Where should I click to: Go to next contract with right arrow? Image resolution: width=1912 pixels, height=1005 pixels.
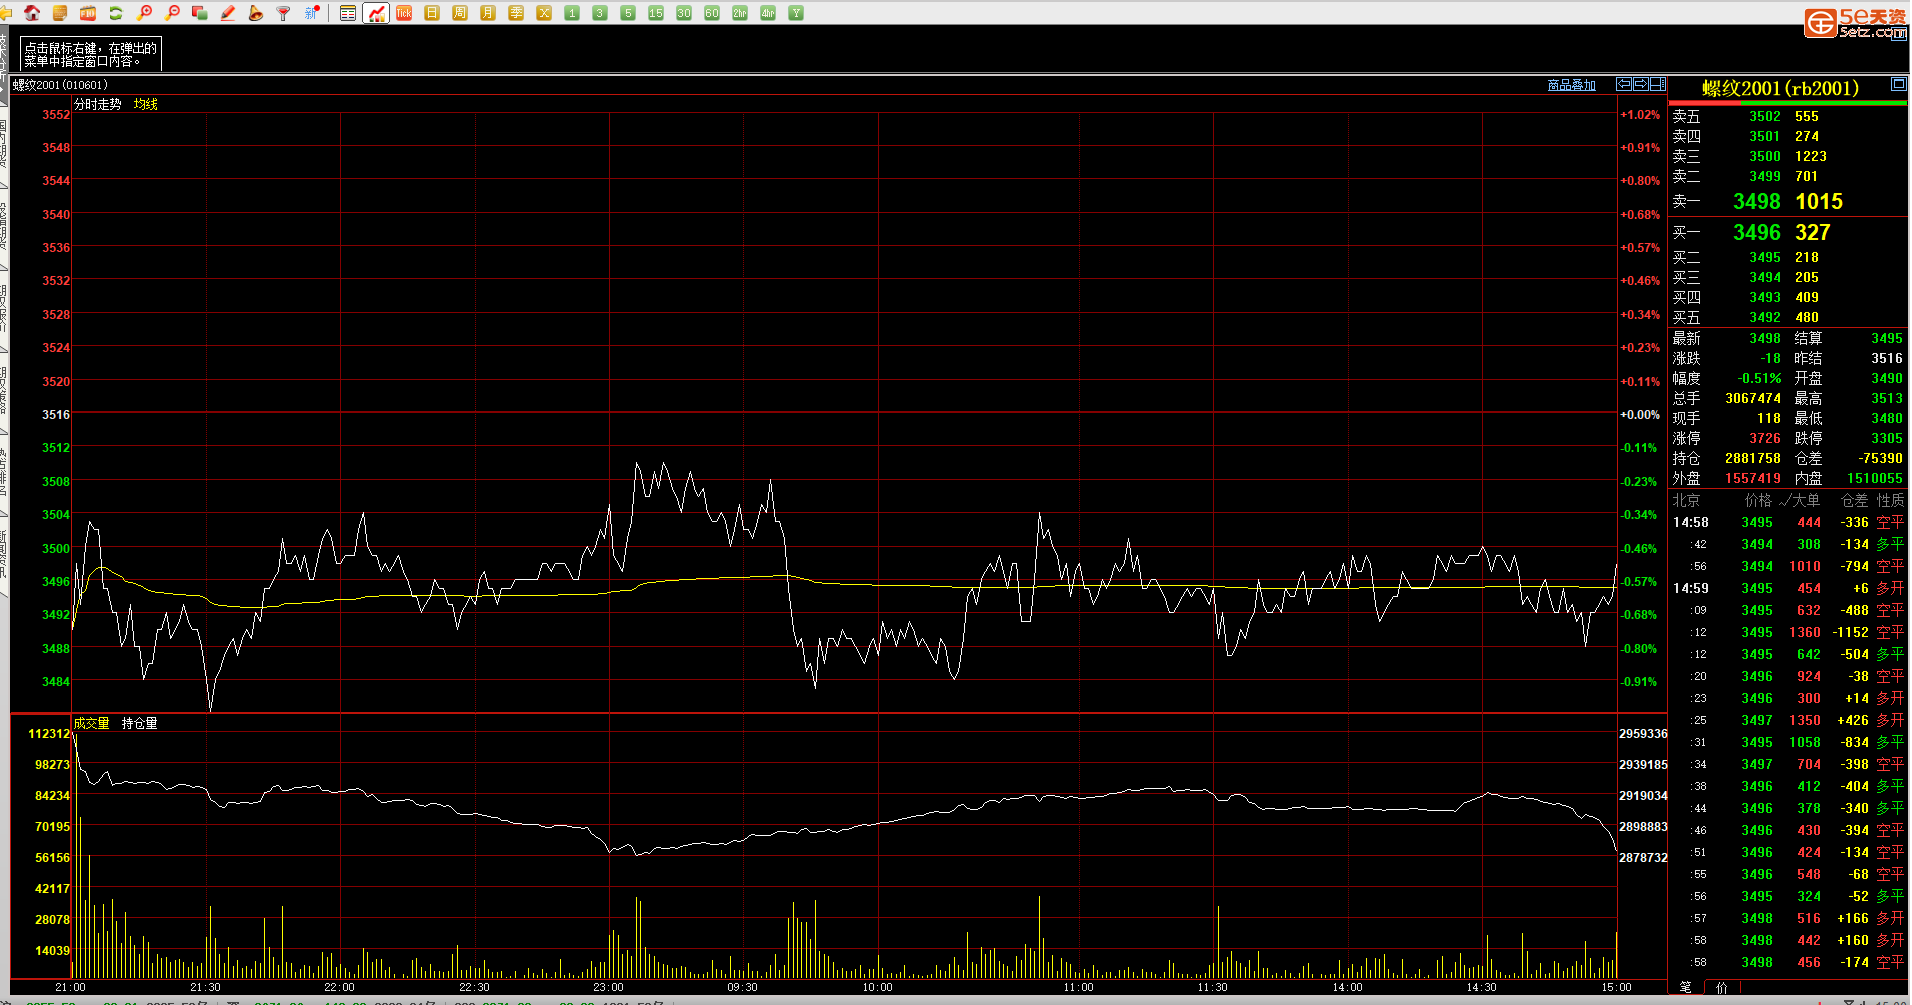(1641, 84)
